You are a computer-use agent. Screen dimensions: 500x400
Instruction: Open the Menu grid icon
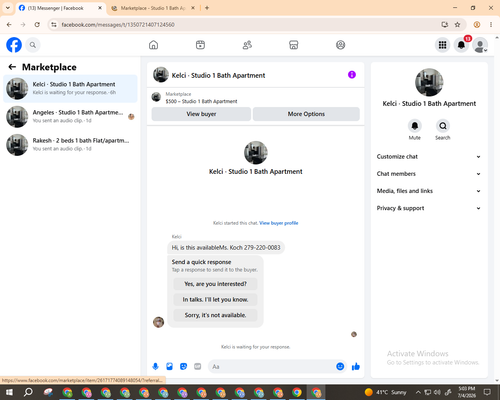point(442,45)
